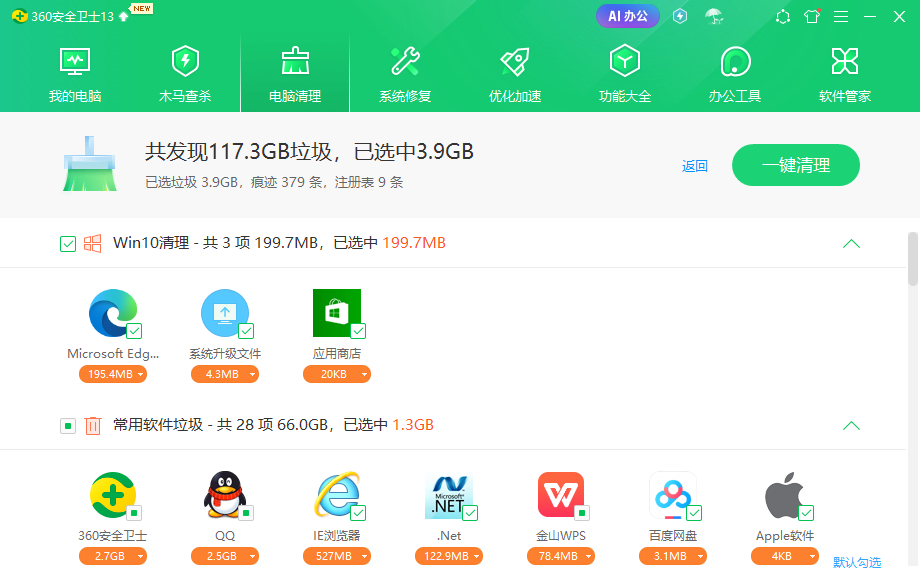Uncheck the Microsoft Edge checkbox
This screenshot has width=920, height=580.
134,331
